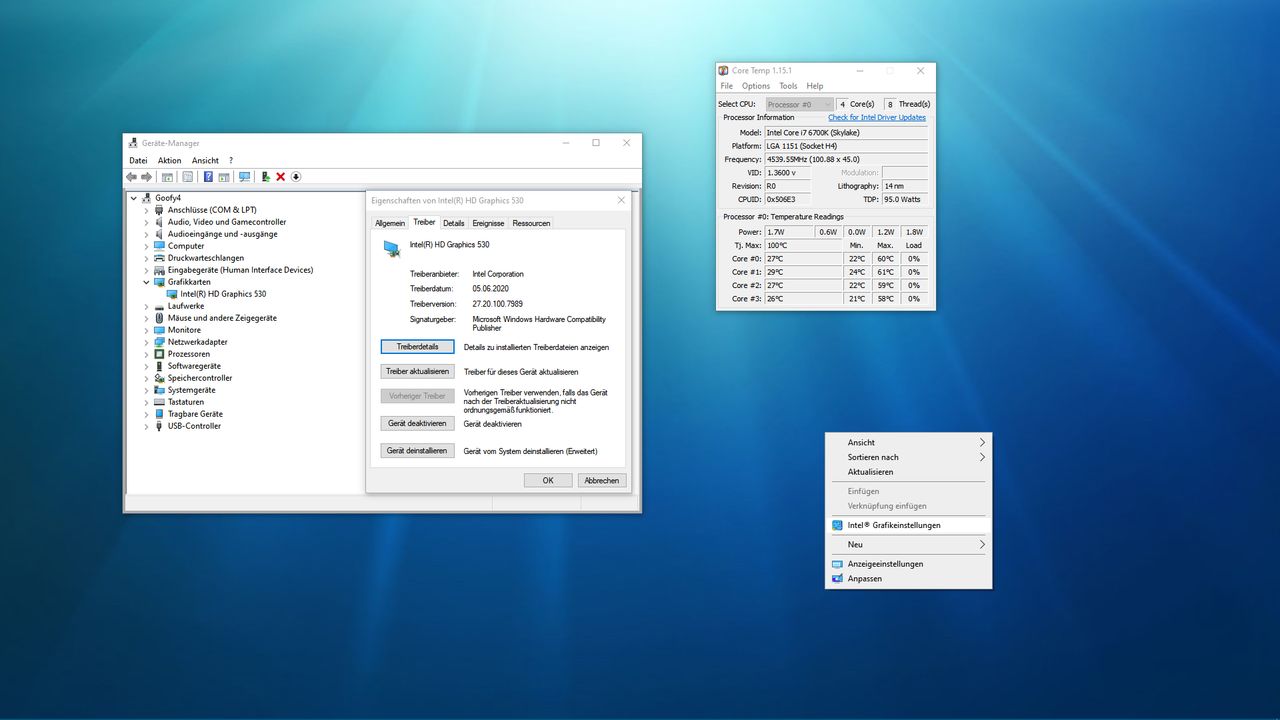Click the Speichercontroller tree icon
The height and width of the screenshot is (720, 1280).
(x=159, y=378)
